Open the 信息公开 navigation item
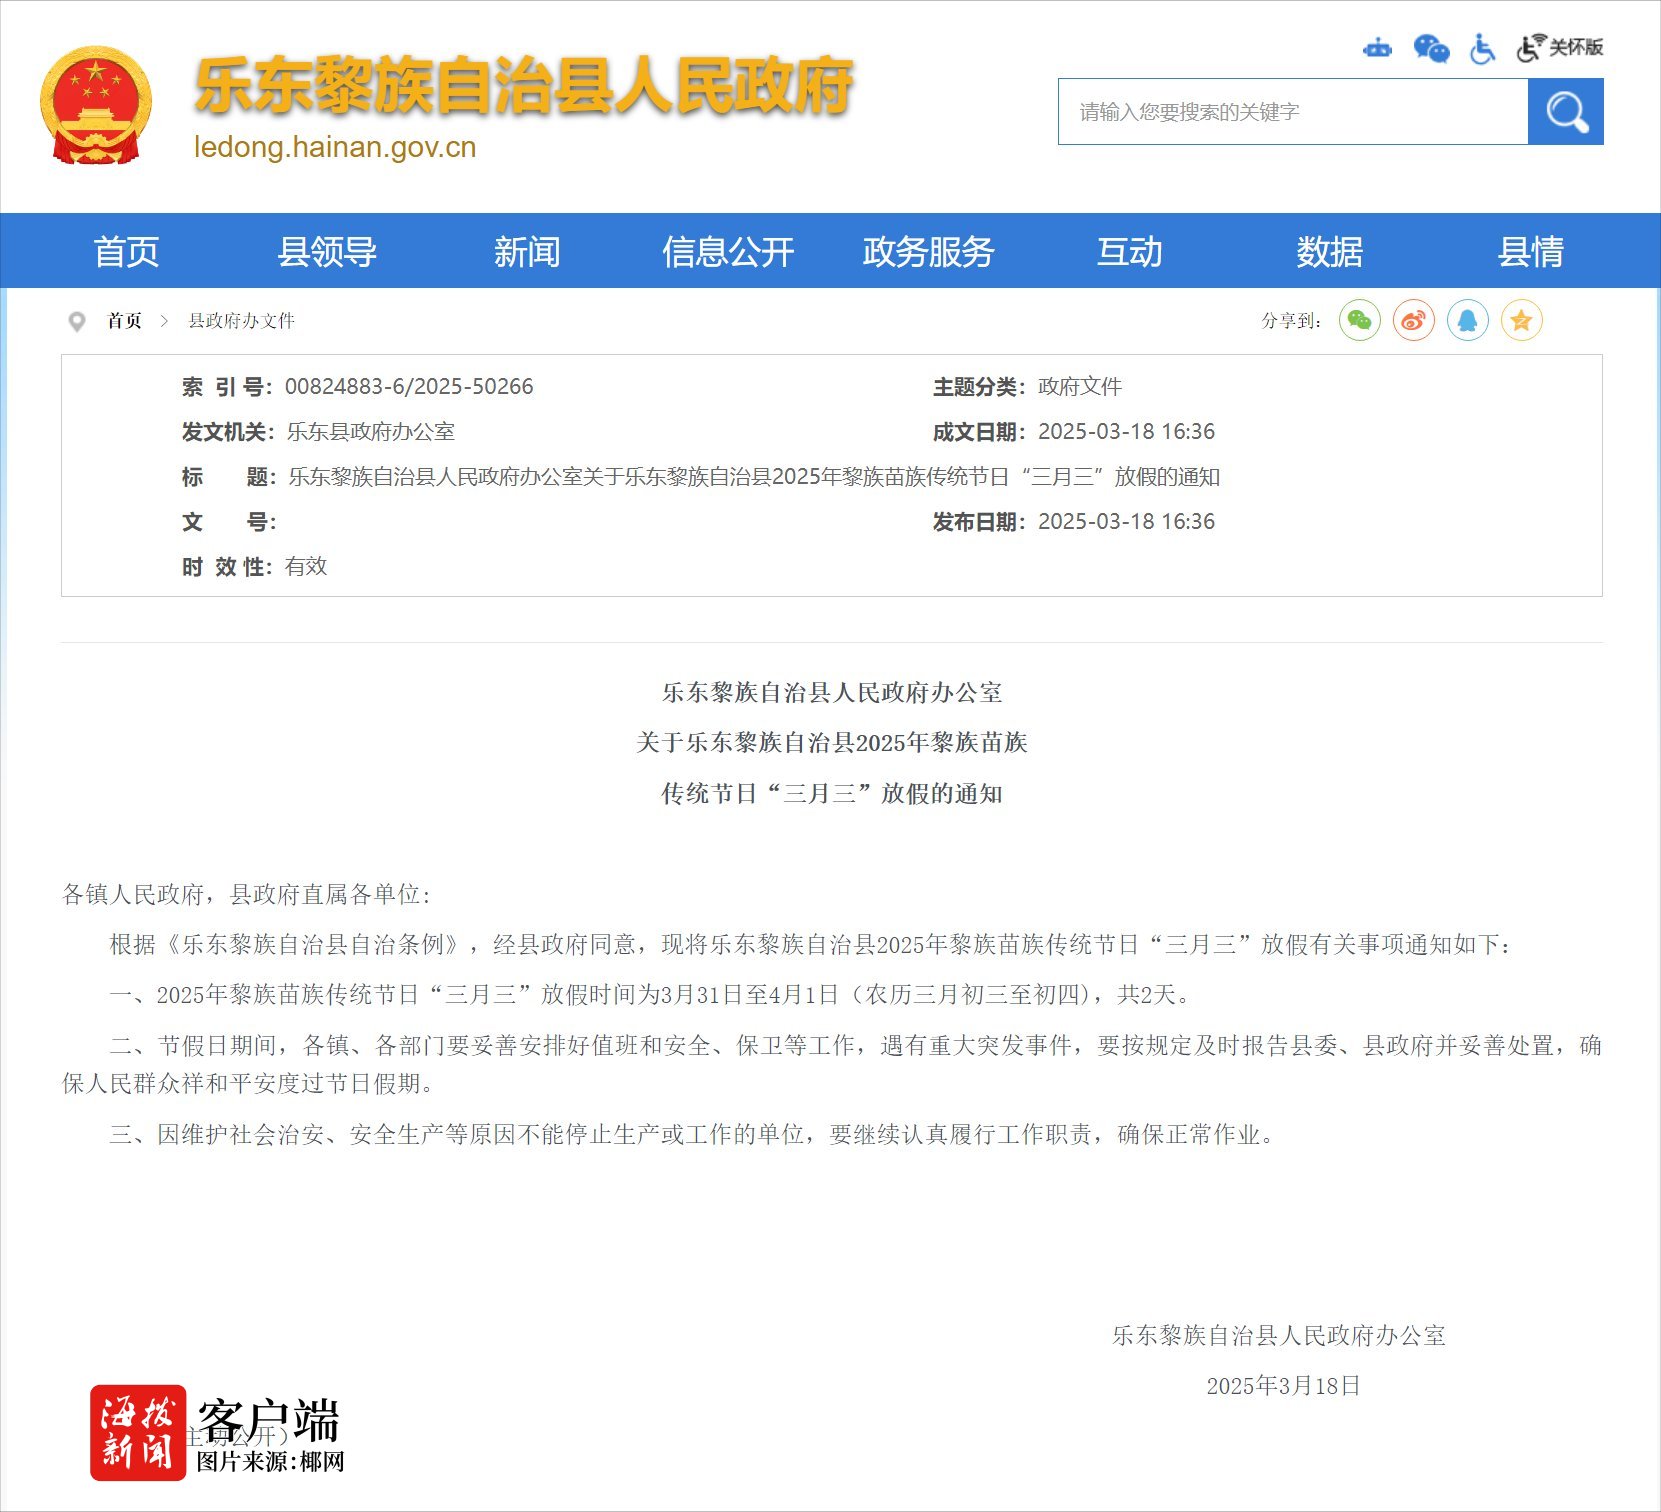The height and width of the screenshot is (1512, 1661). tap(728, 251)
